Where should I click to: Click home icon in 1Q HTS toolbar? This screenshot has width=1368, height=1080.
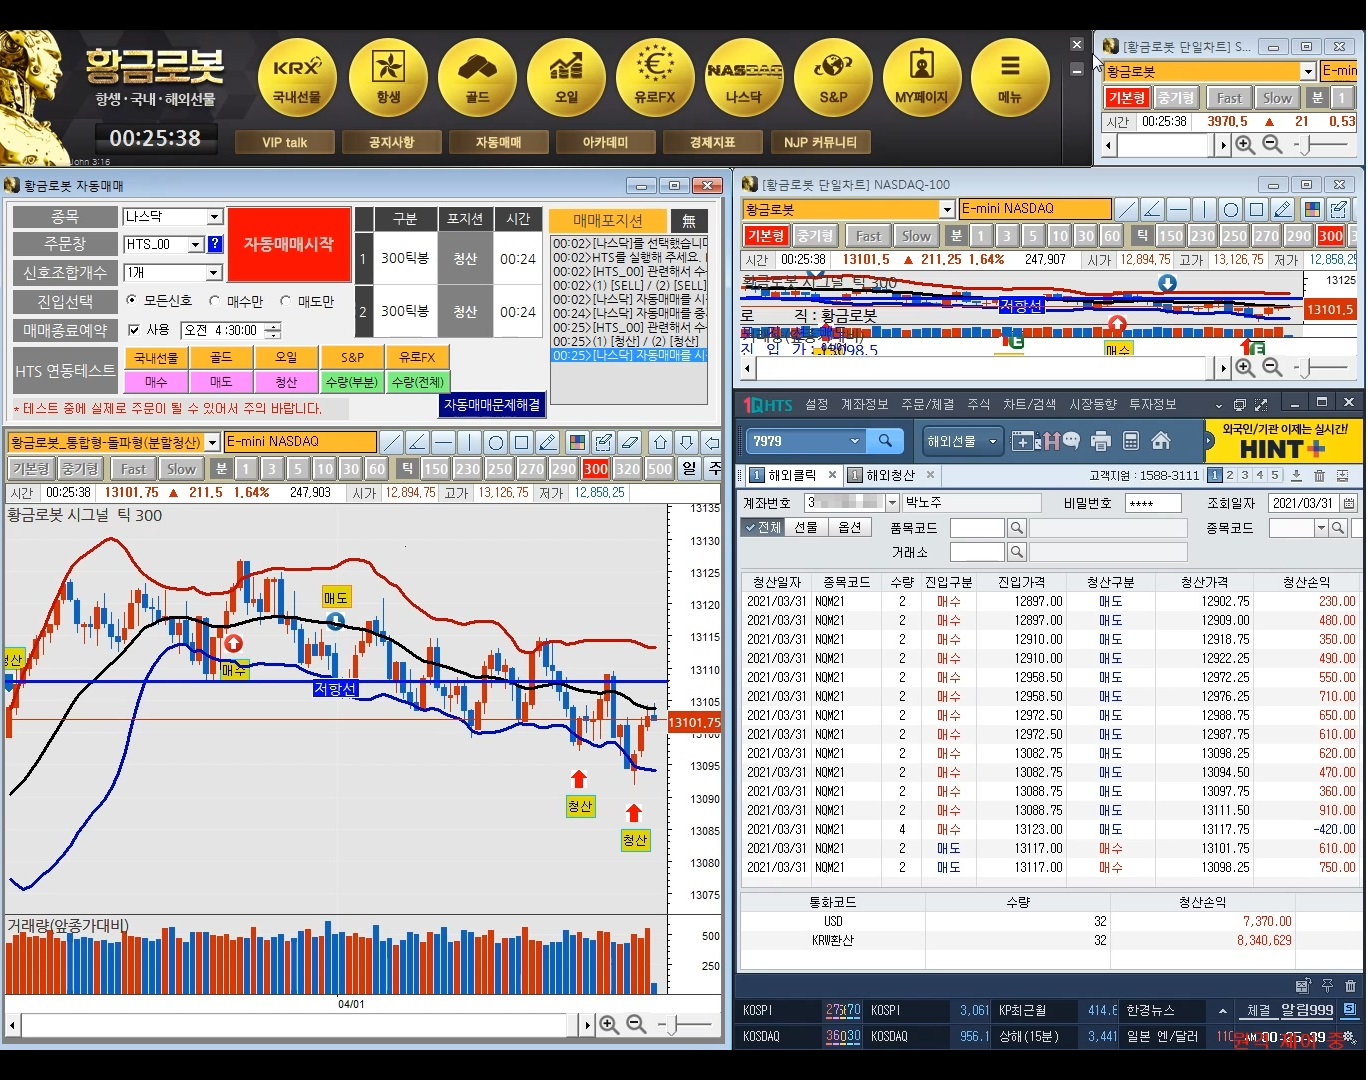1161,441
